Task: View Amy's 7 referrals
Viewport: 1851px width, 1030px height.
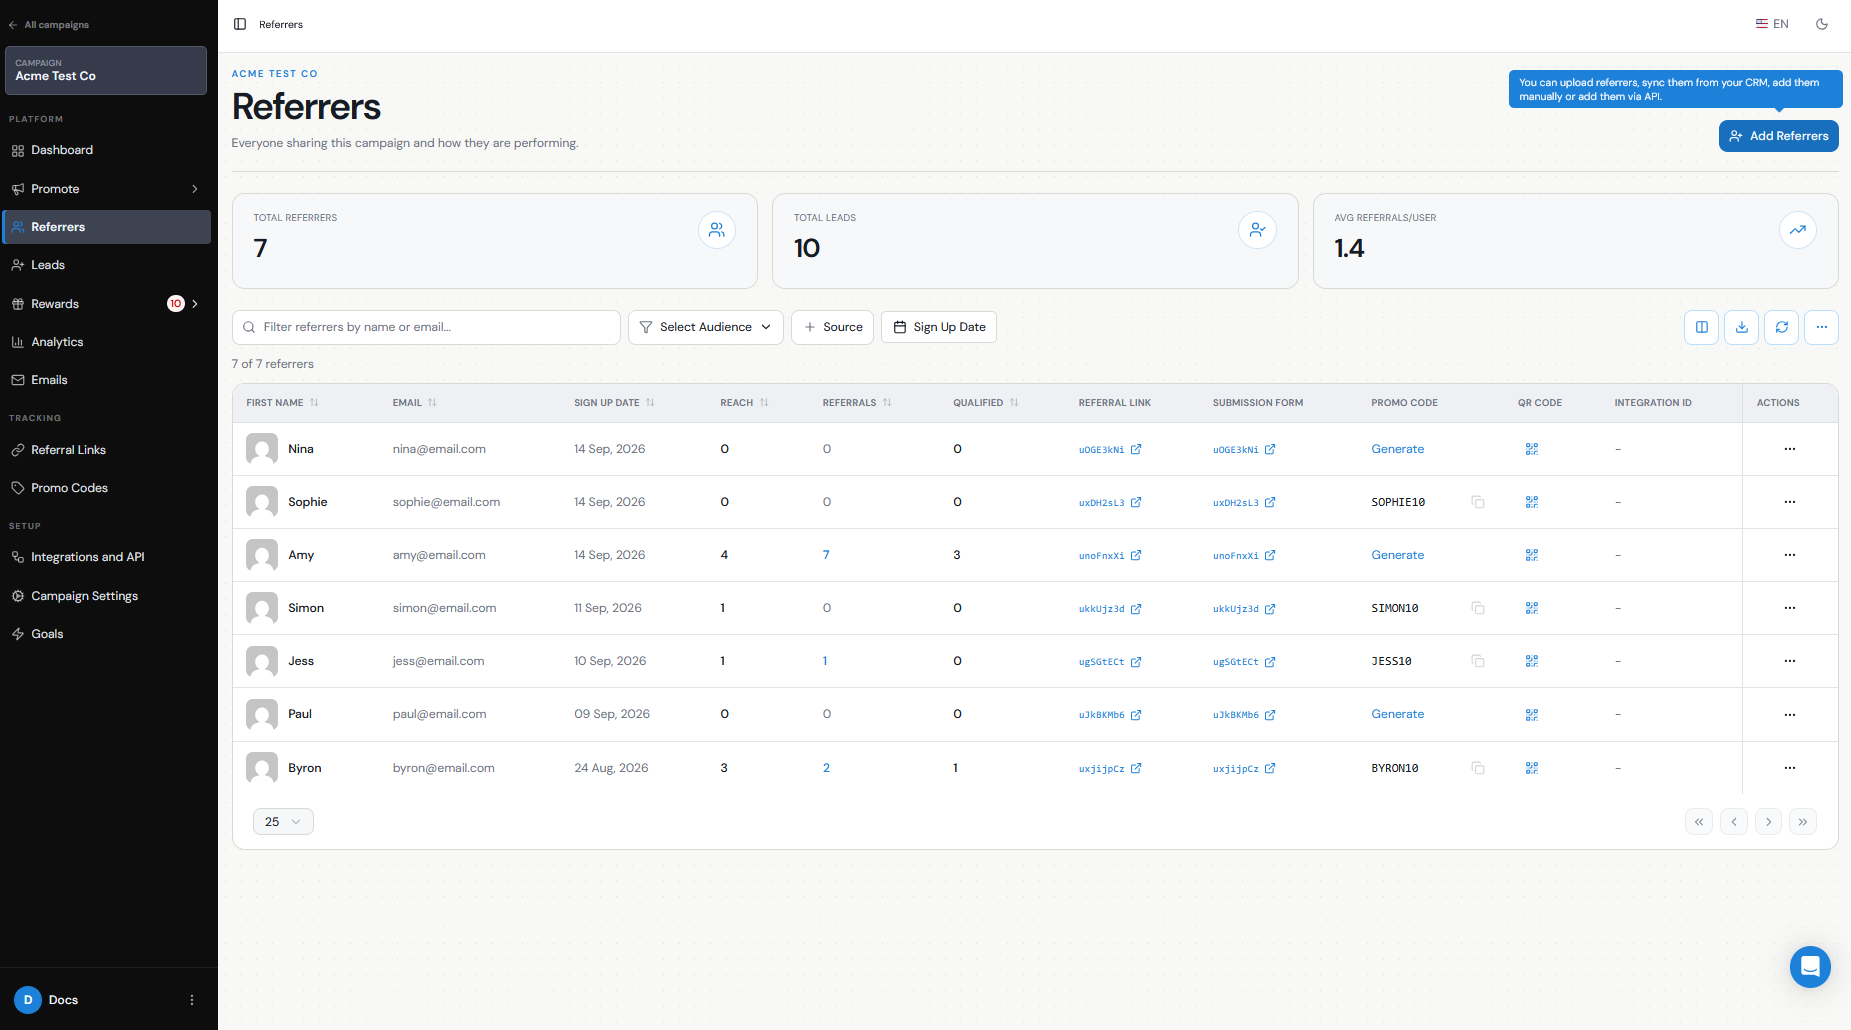Action: click(826, 555)
